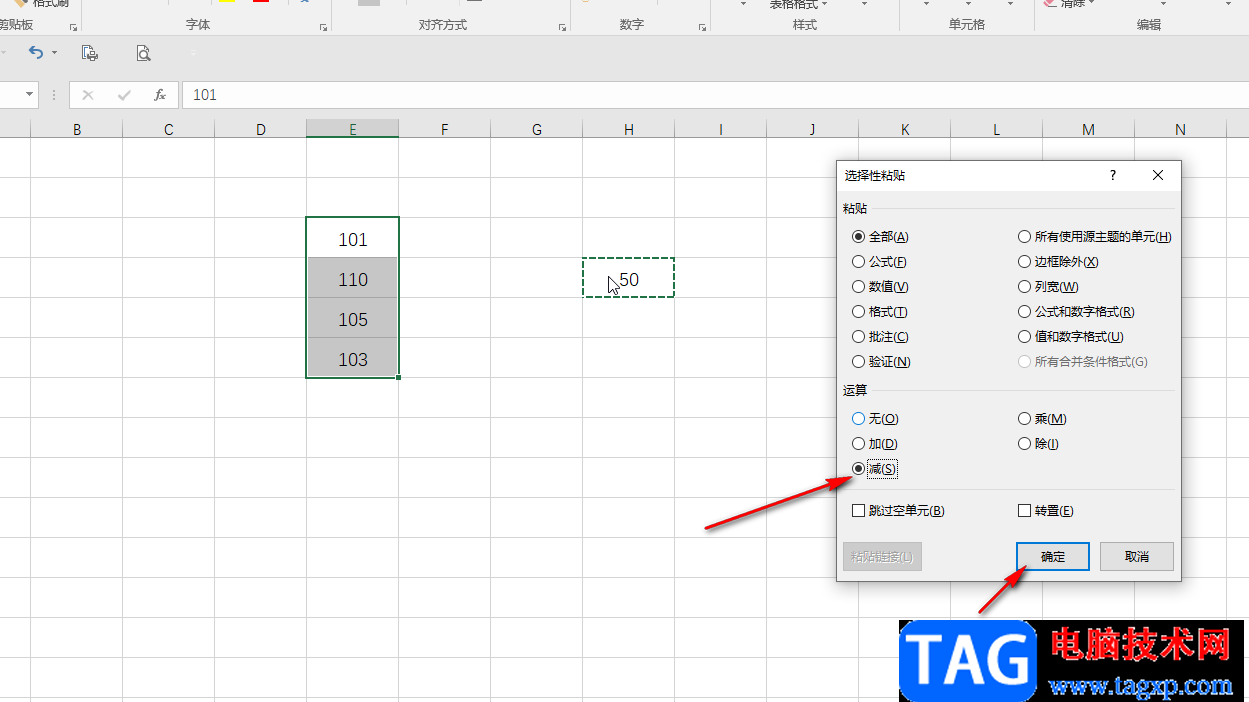Select the 边框除外(X) paste option
Screen dimensions: 1249x702
(x=1058, y=262)
